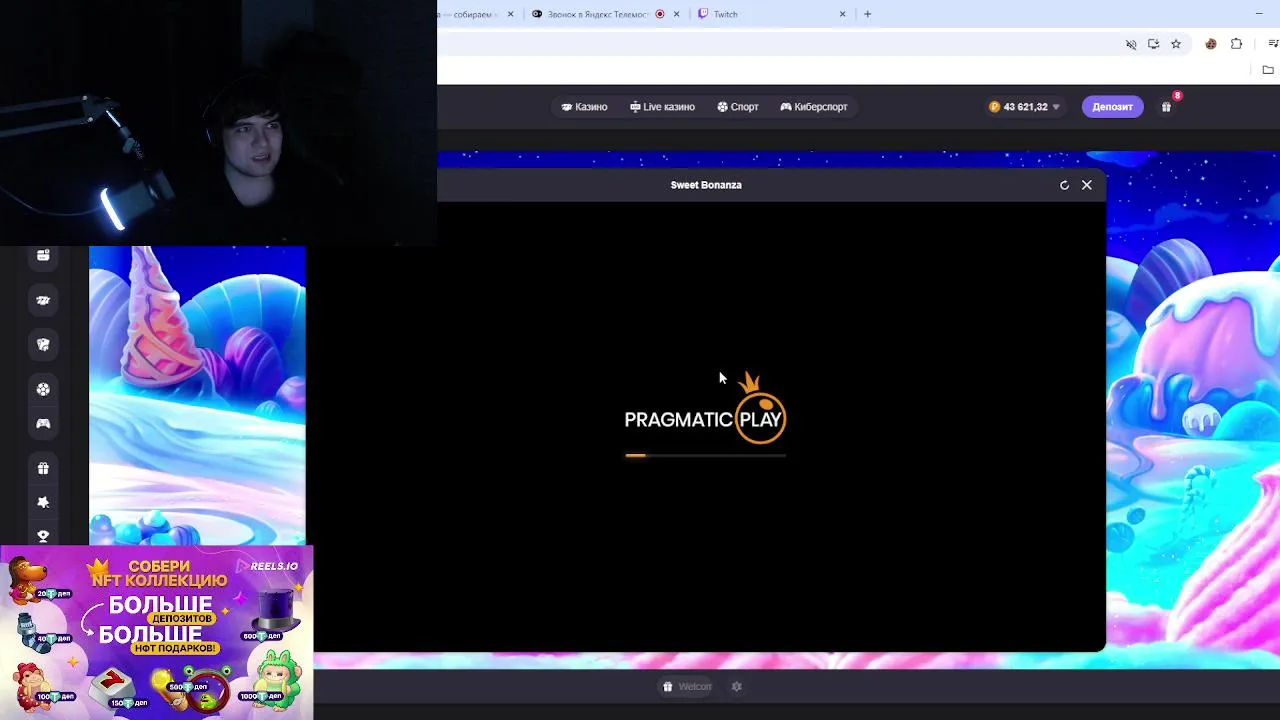Screen dimensions: 1280x720
Task: Go to the Спорт section
Action: coord(738,107)
